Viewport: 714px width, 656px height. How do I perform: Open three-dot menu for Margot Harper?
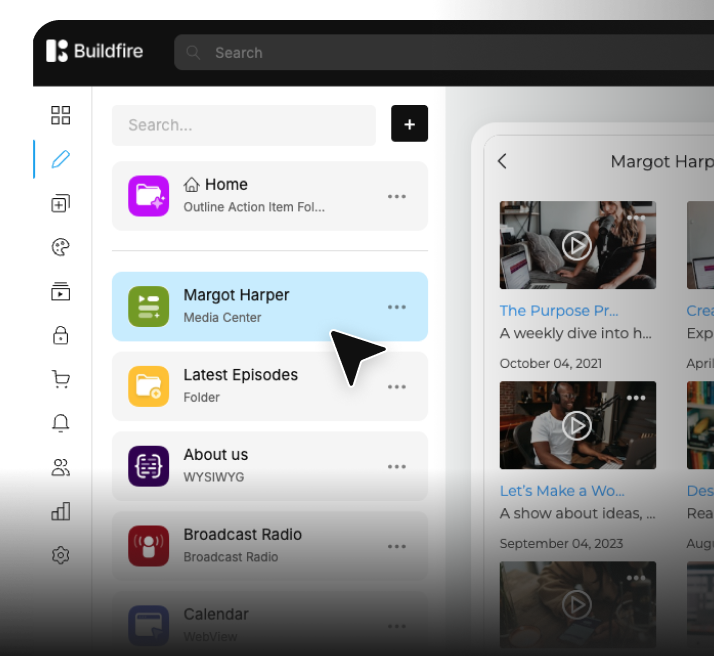[397, 307]
